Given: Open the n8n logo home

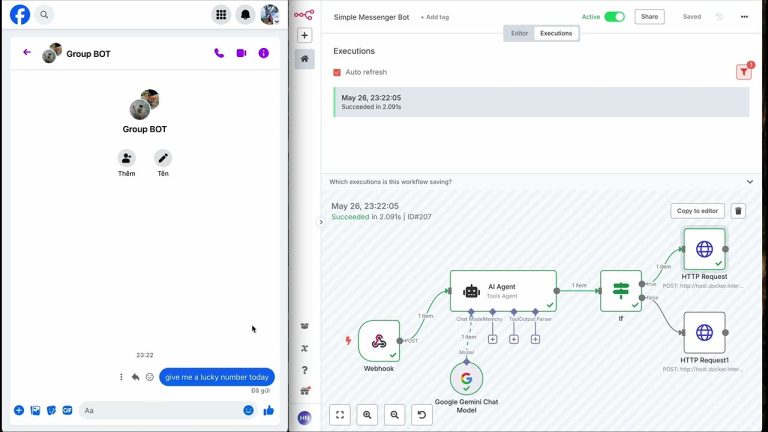Looking at the screenshot, I should tap(304, 15).
